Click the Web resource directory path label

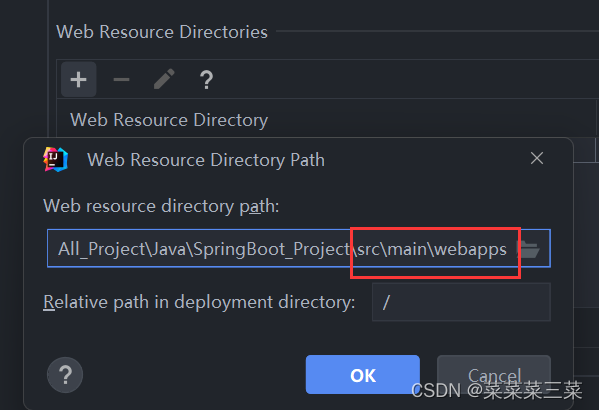coord(161,206)
